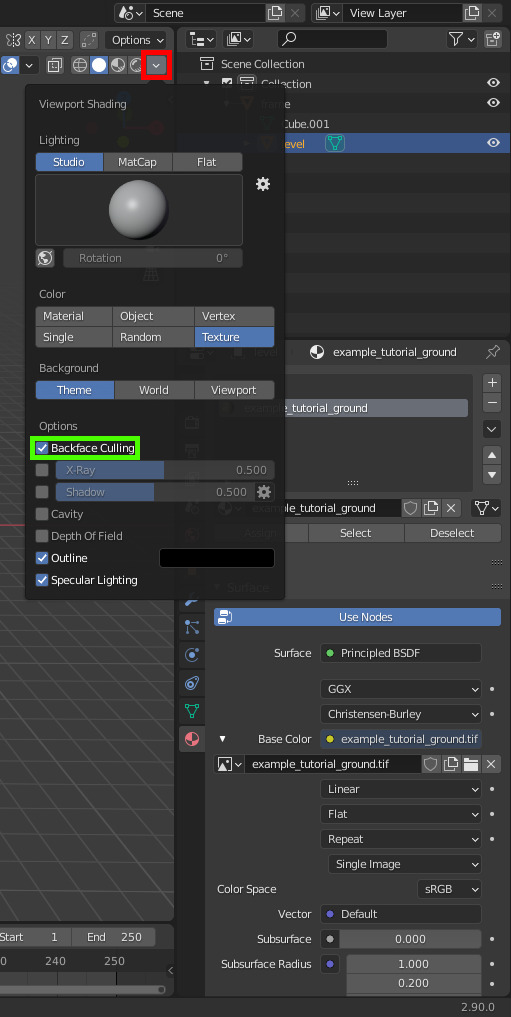Uncheck Backface Culling option
This screenshot has height=1017, width=511.
click(42, 448)
